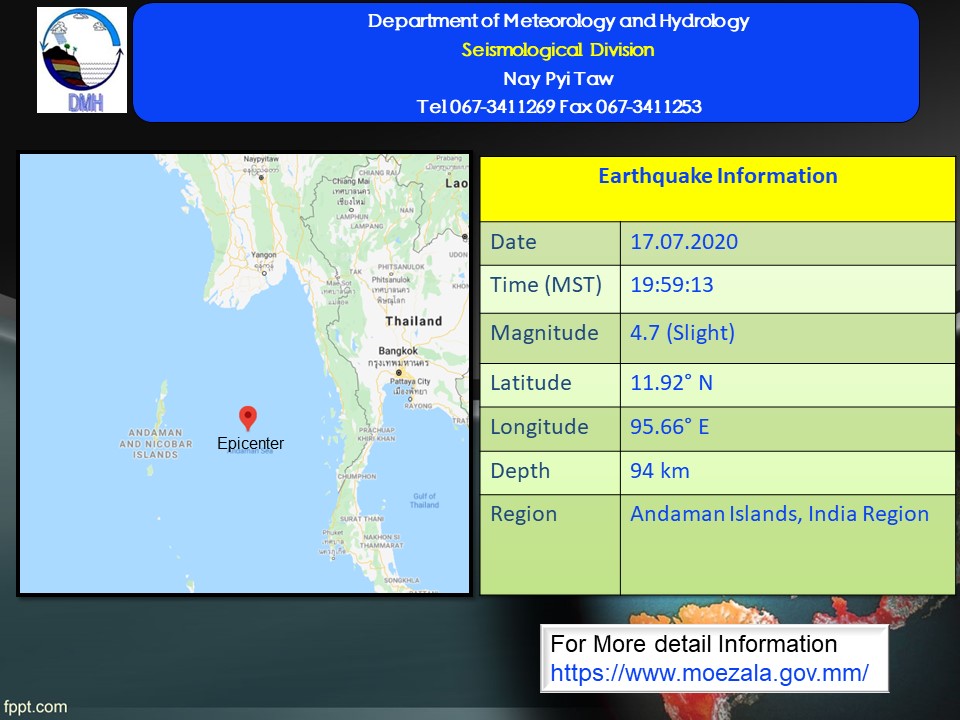This screenshot has width=960, height=720.
Task: Click the "Pattaya City" label on map
Action: point(410,381)
